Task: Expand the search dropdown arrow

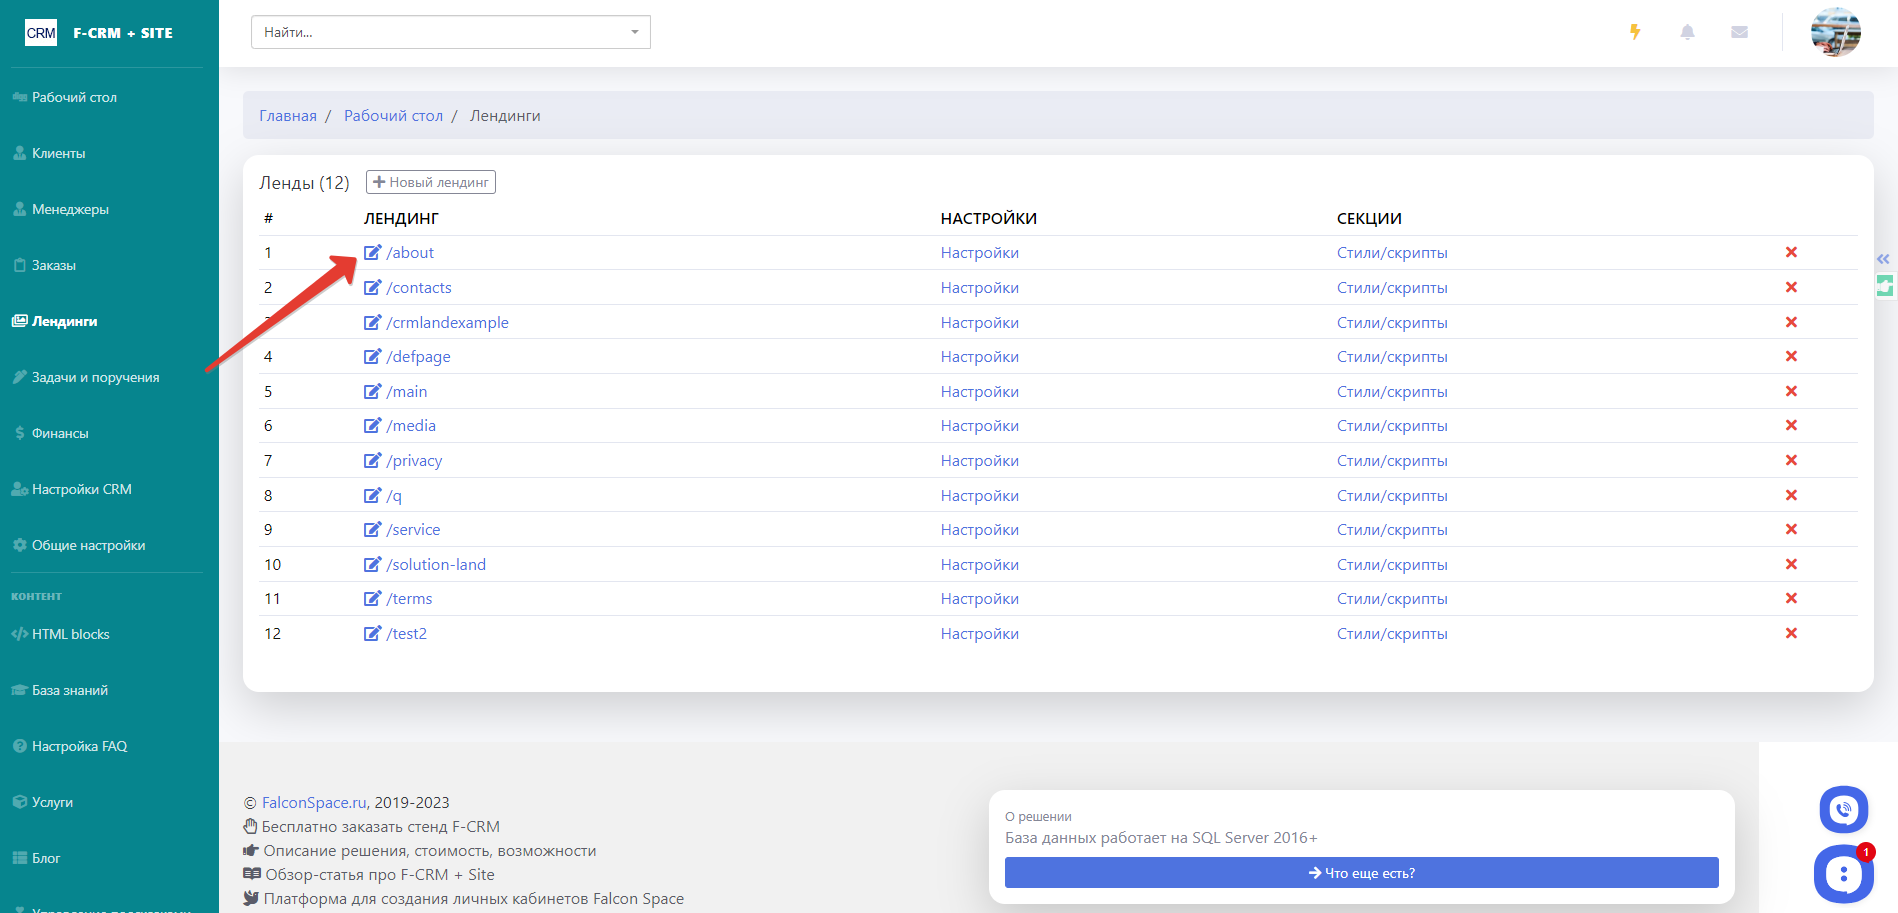Action: tap(634, 32)
